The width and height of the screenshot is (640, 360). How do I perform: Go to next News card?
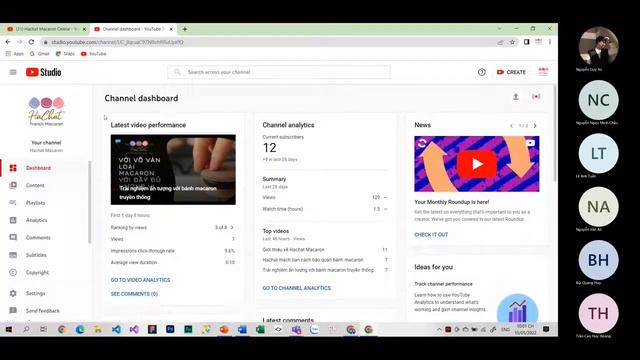(535, 126)
